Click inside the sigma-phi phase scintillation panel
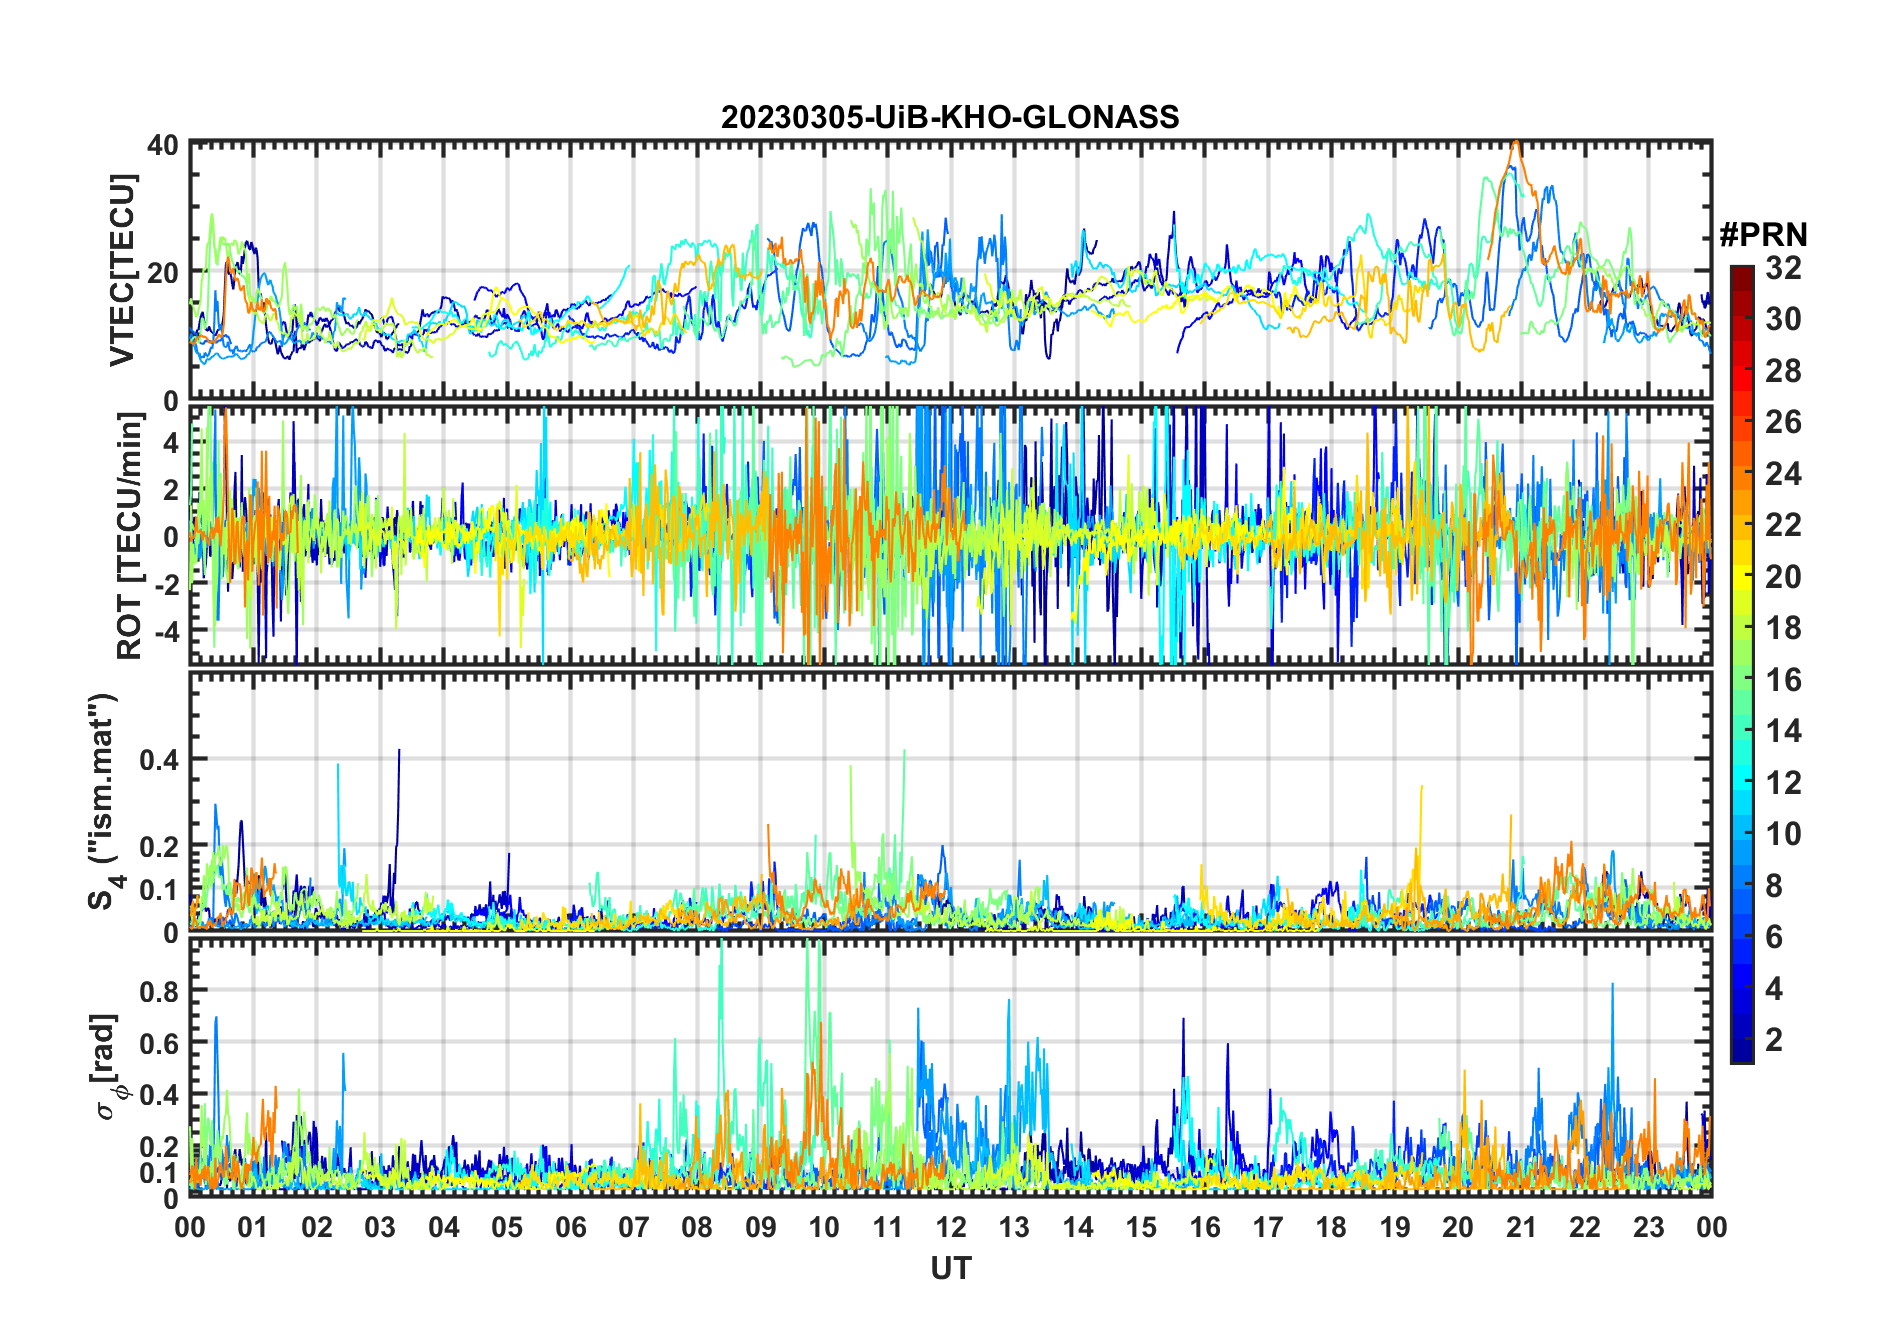Screen dimensions: 1902x1330 (x=950, y=1066)
